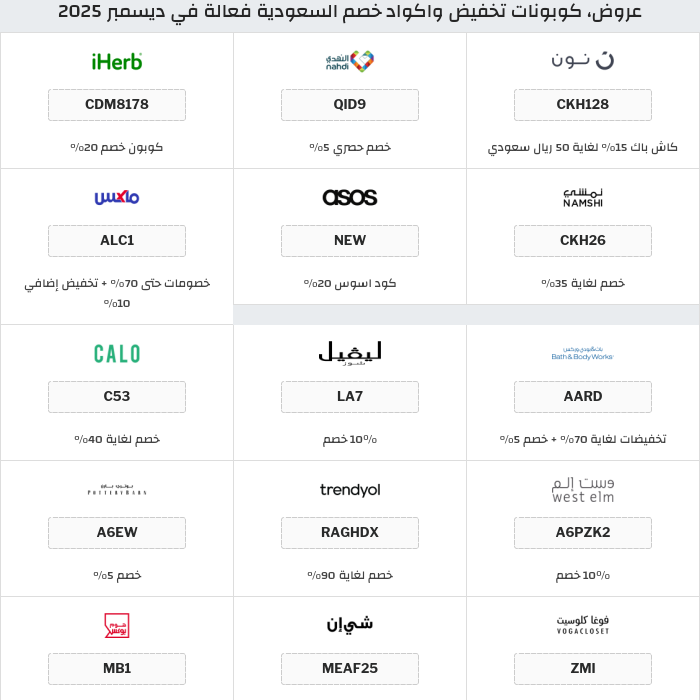The height and width of the screenshot is (700, 700).
Task: Select the Pottery Barn logo
Action: (x=117, y=490)
